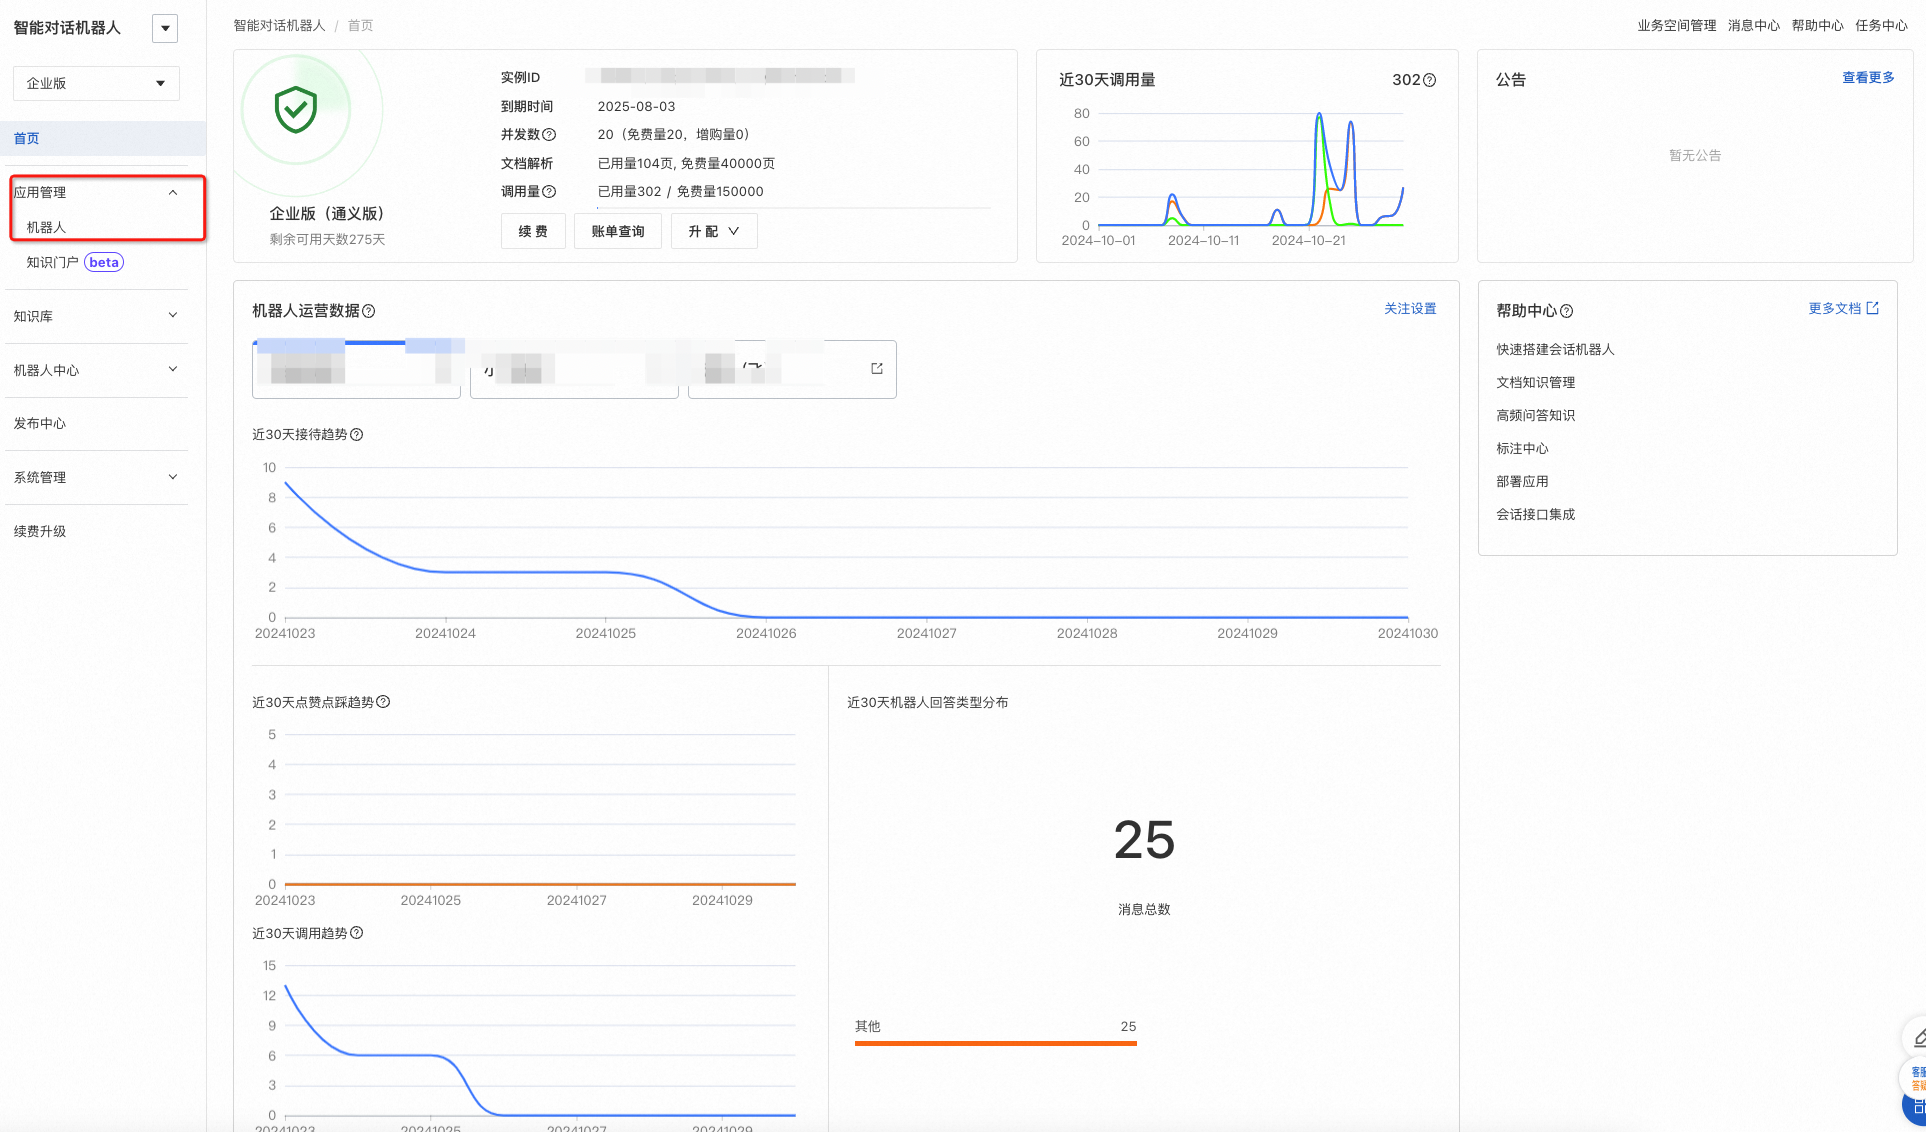1926x1132 pixels.
Task: Click help icon beside 帮助中心 panel title
Action: (1567, 311)
